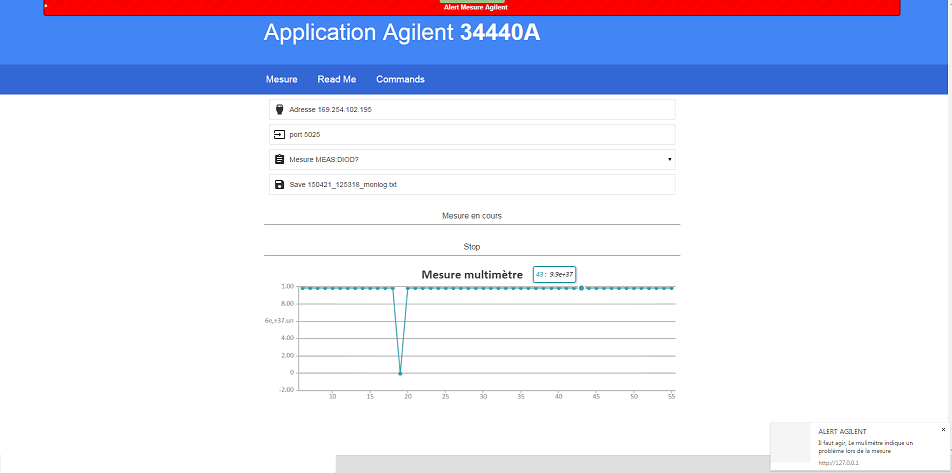Click the red Alert Mesure Agilent banner
Image resolution: width=952 pixels, height=473 pixels.
point(472,8)
